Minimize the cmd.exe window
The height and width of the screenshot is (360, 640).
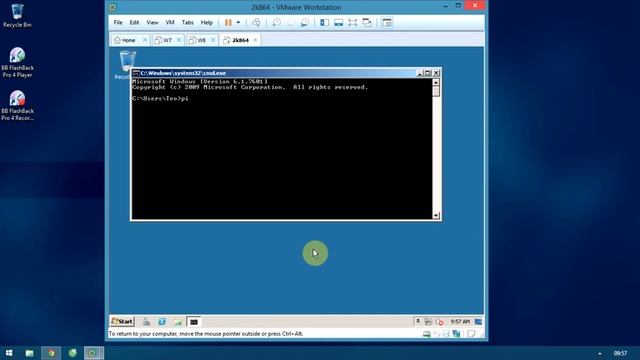point(419,73)
